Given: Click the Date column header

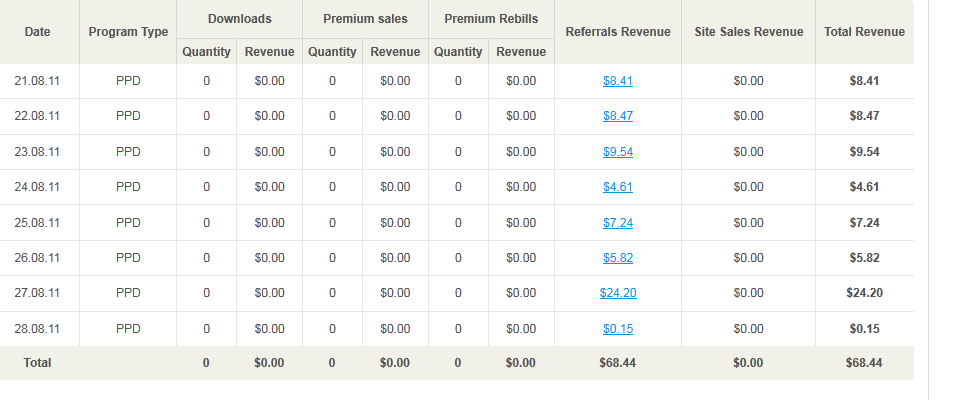Looking at the screenshot, I should (38, 32).
